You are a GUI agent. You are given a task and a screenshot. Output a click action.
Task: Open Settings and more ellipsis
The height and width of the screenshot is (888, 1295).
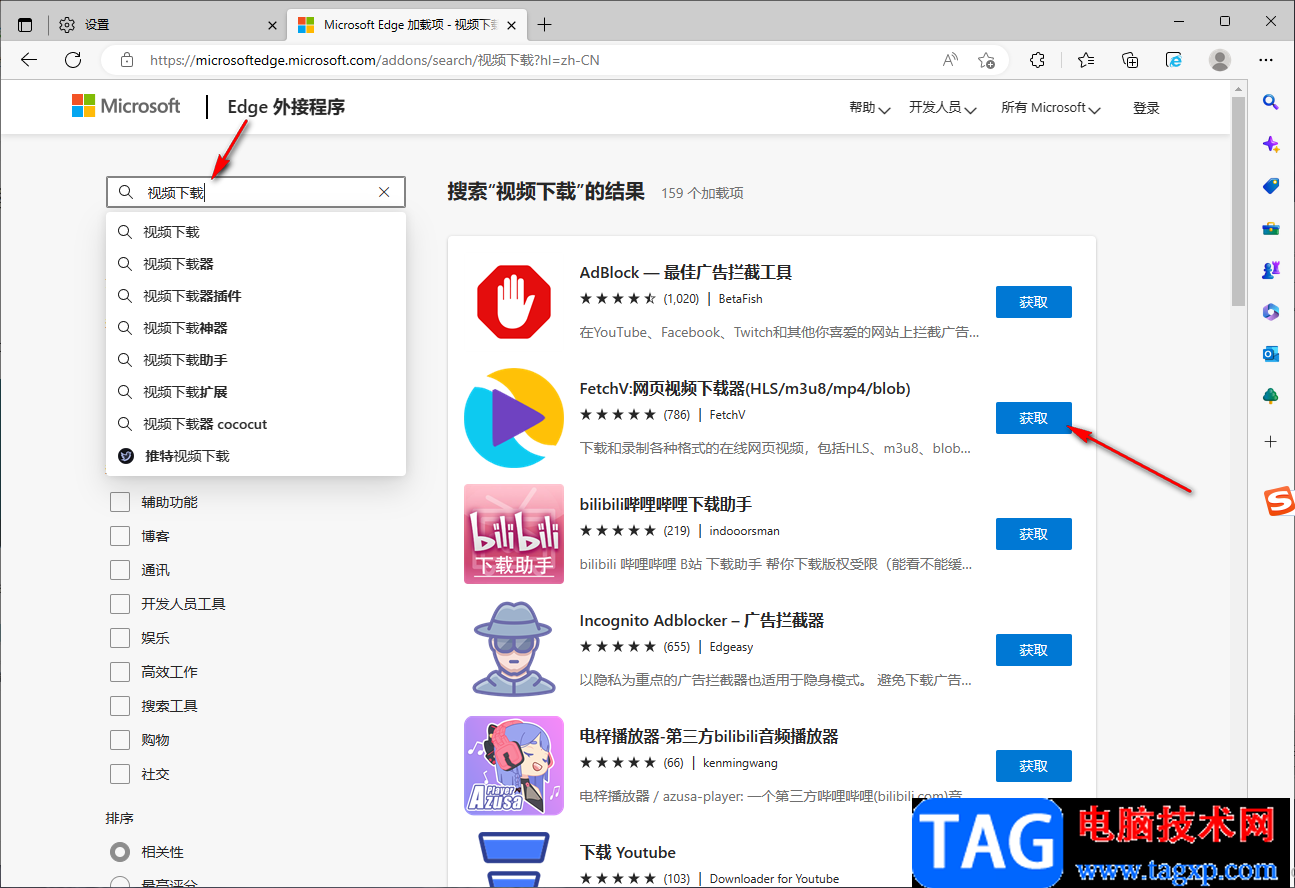pos(1267,60)
